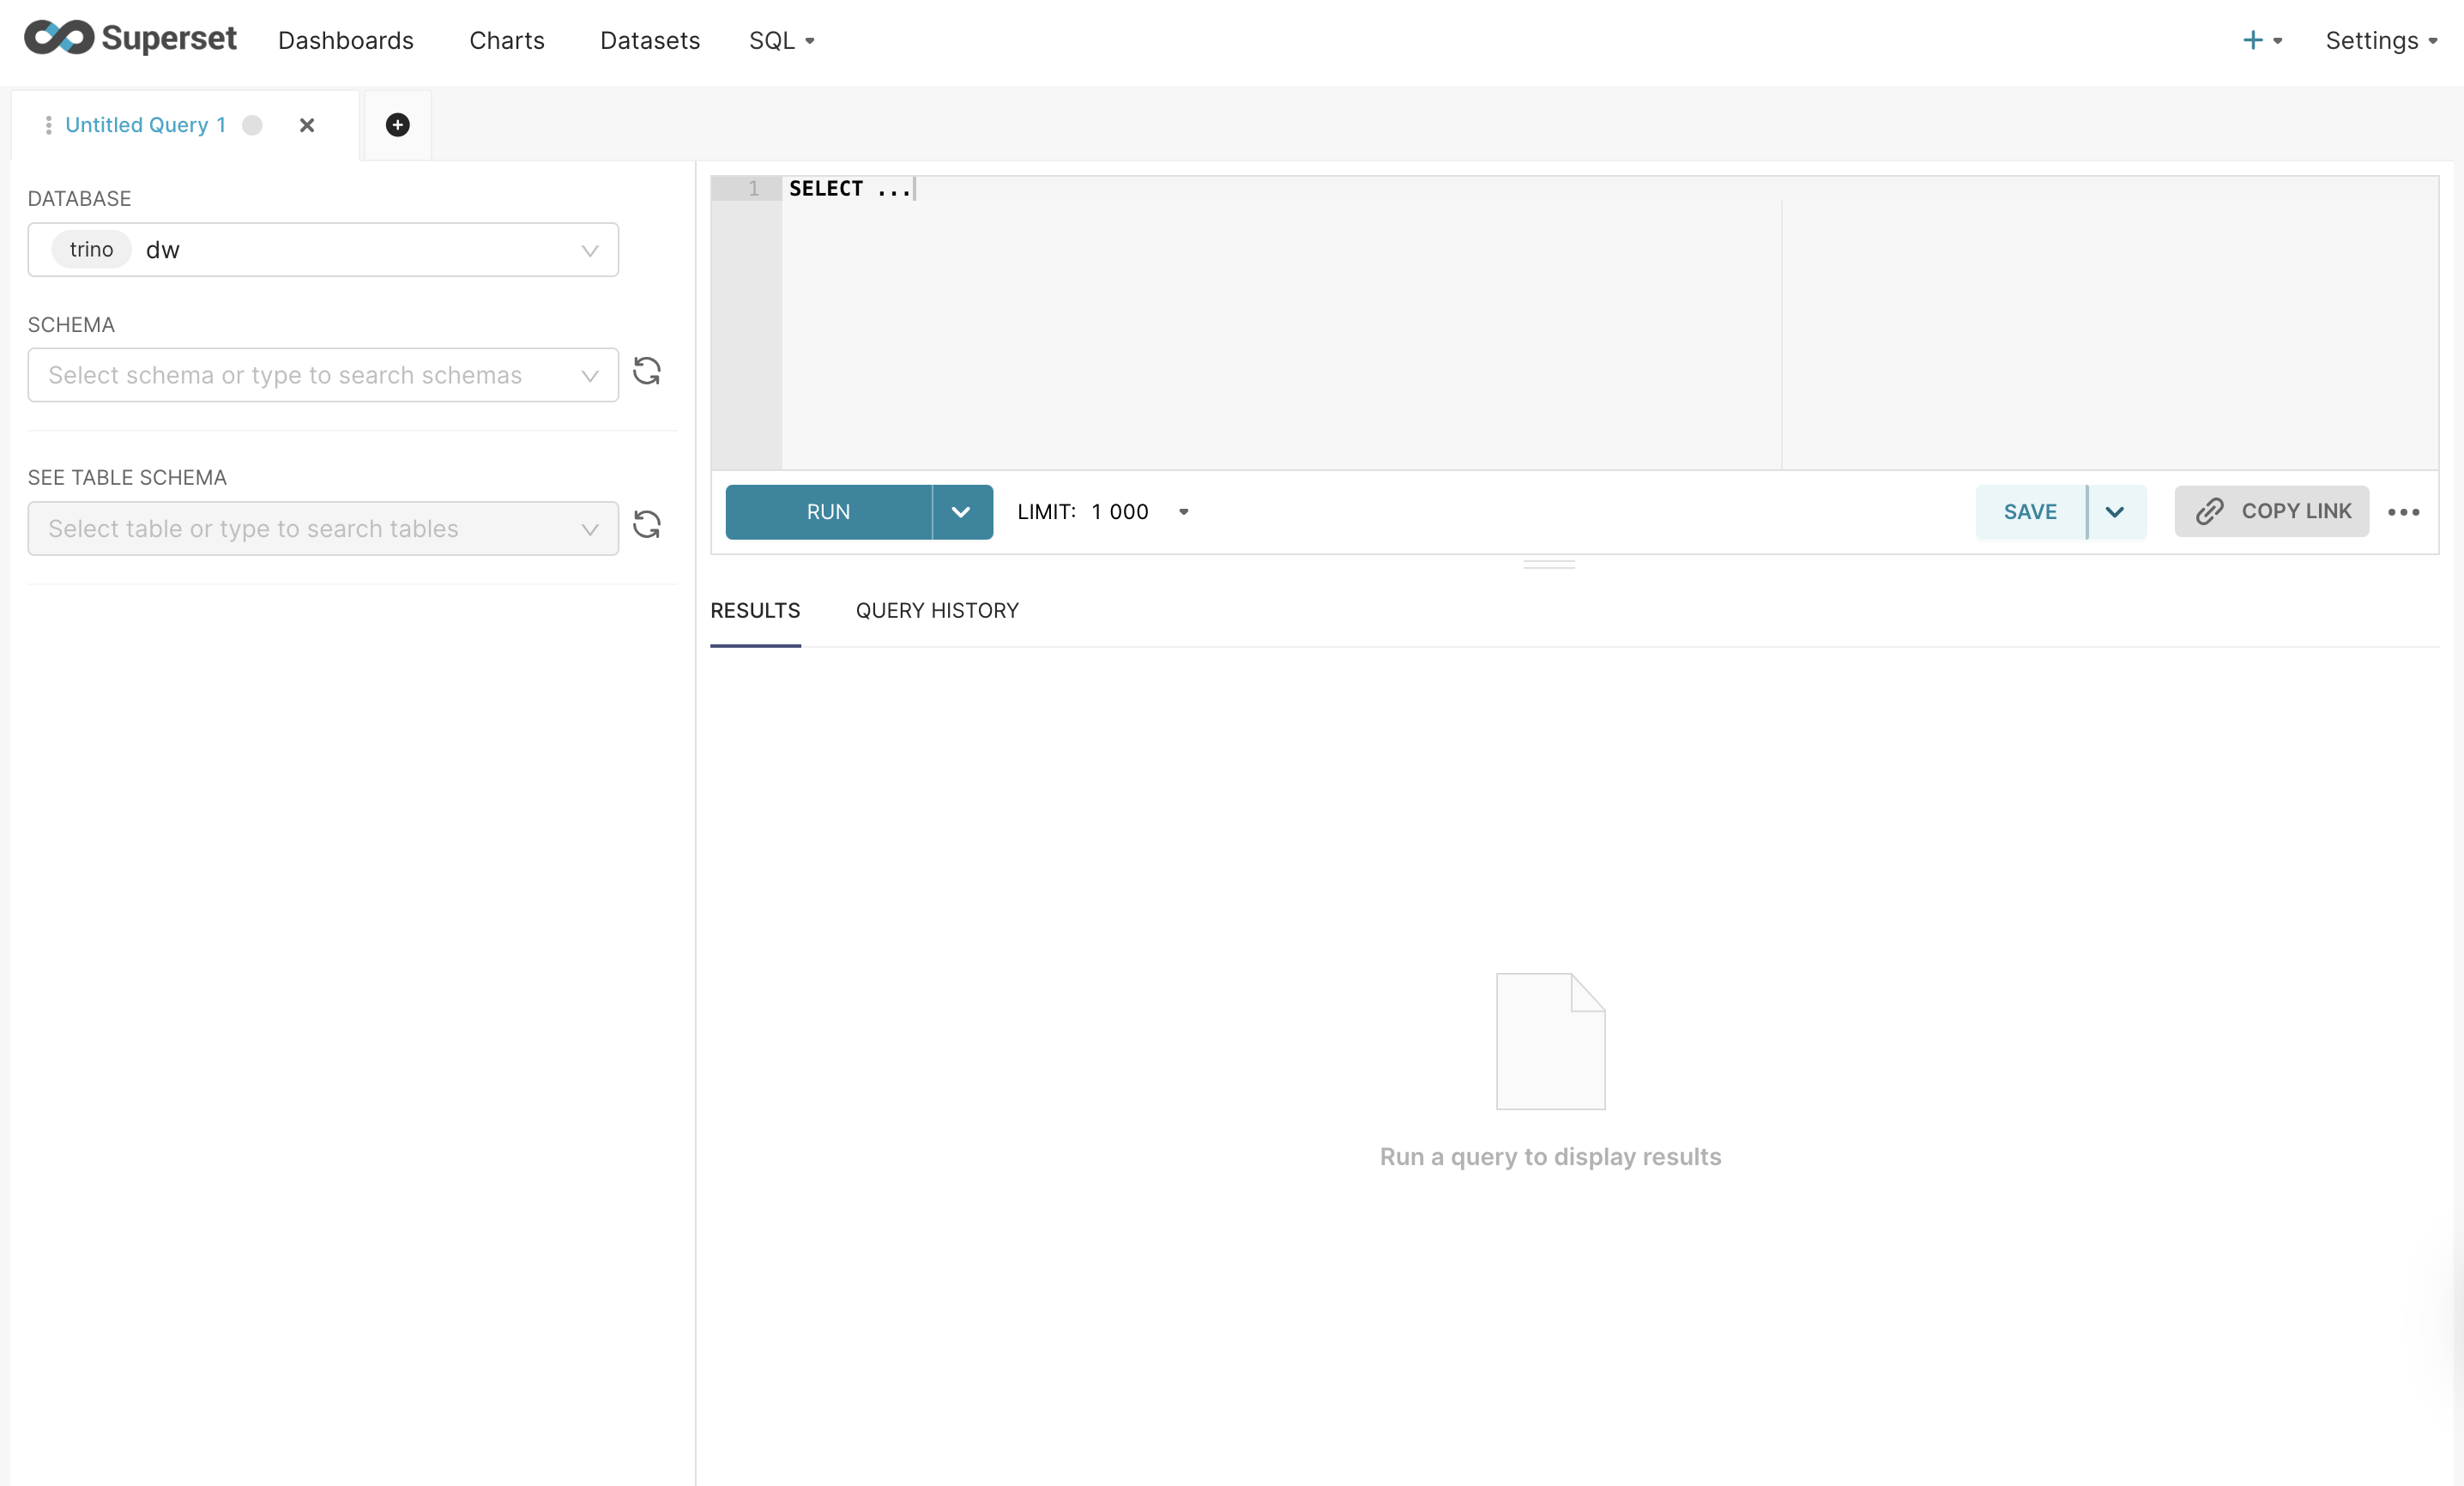Click the Copy Link button
Screen dimensions: 2464x1486
[2271, 511]
